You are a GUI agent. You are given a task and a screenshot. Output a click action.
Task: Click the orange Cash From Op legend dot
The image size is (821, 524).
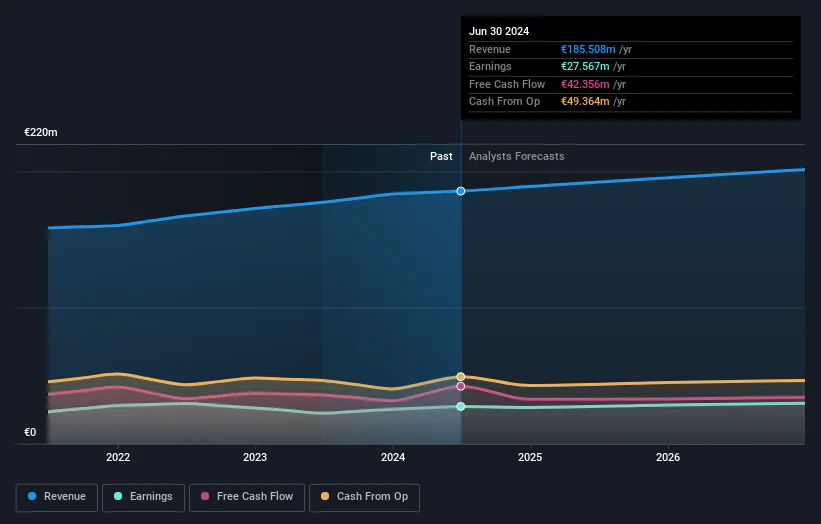point(325,496)
